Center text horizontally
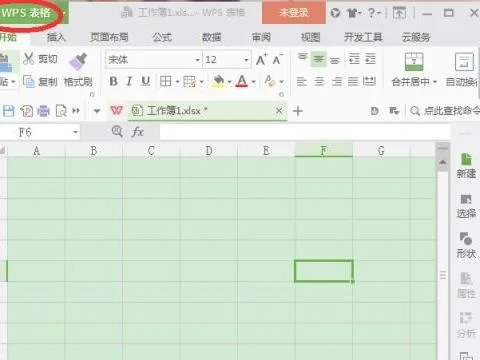Viewport: 480px width, 360px height. (x=319, y=81)
